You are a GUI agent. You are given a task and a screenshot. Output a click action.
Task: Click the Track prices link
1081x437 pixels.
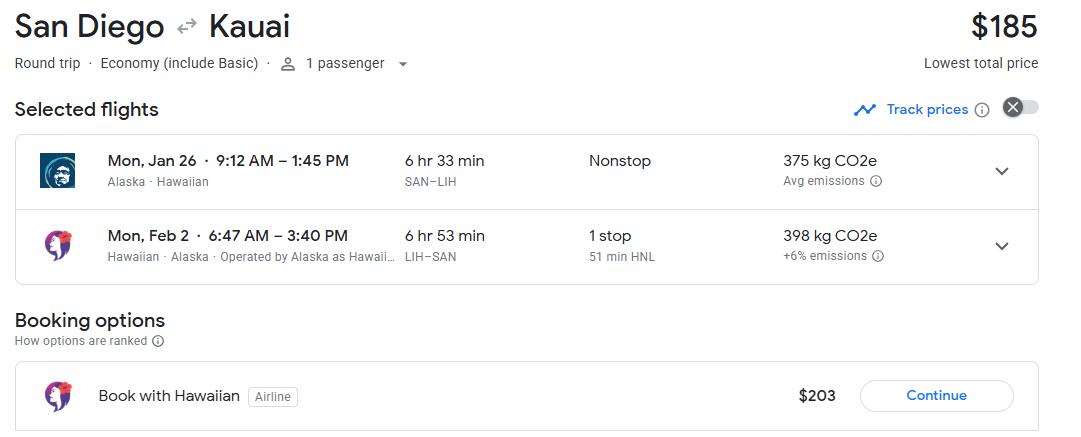(x=927, y=110)
